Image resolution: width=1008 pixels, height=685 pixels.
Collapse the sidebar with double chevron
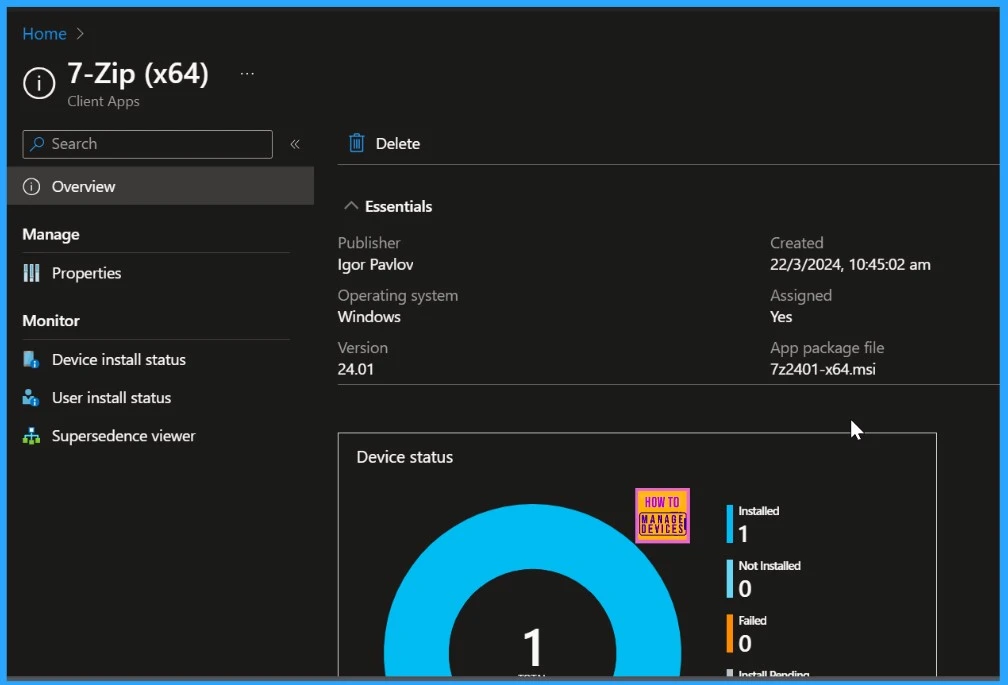295,144
